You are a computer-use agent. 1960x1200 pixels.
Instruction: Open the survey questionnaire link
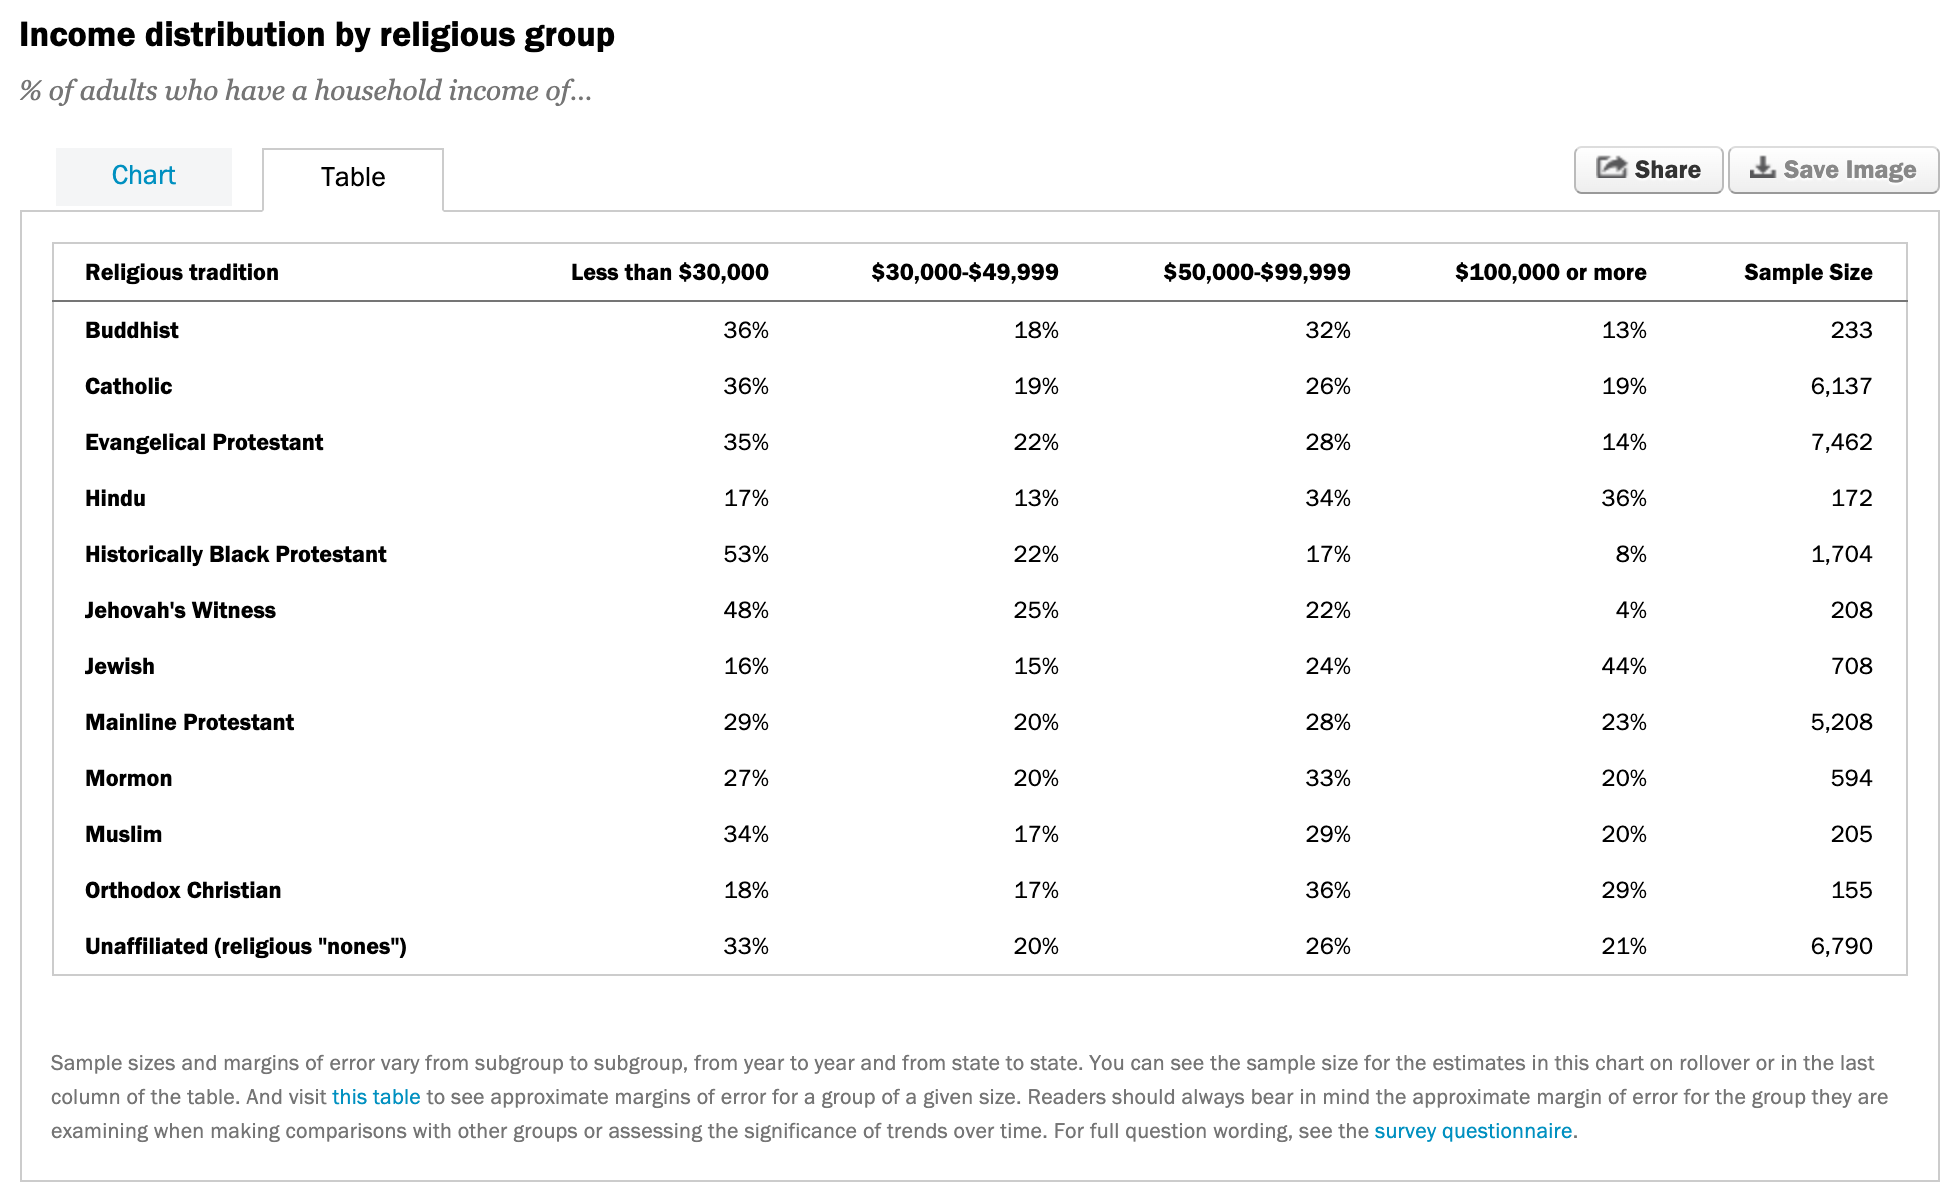click(1473, 1131)
